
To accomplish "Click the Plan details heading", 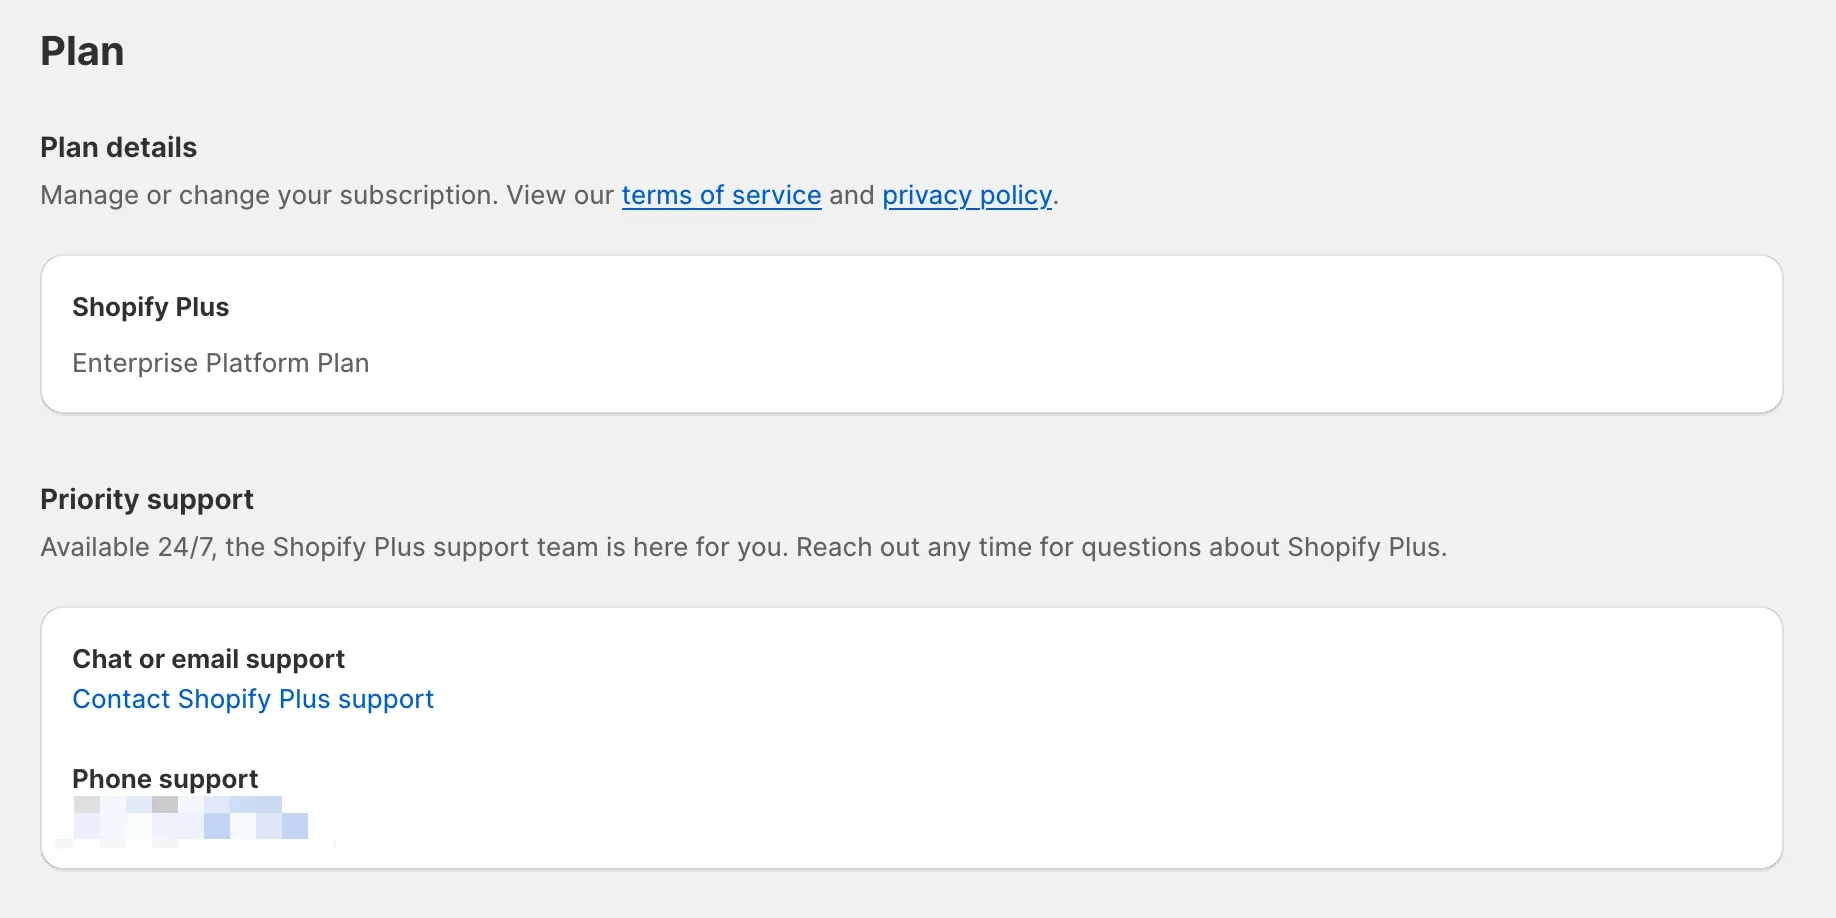I will point(119,147).
